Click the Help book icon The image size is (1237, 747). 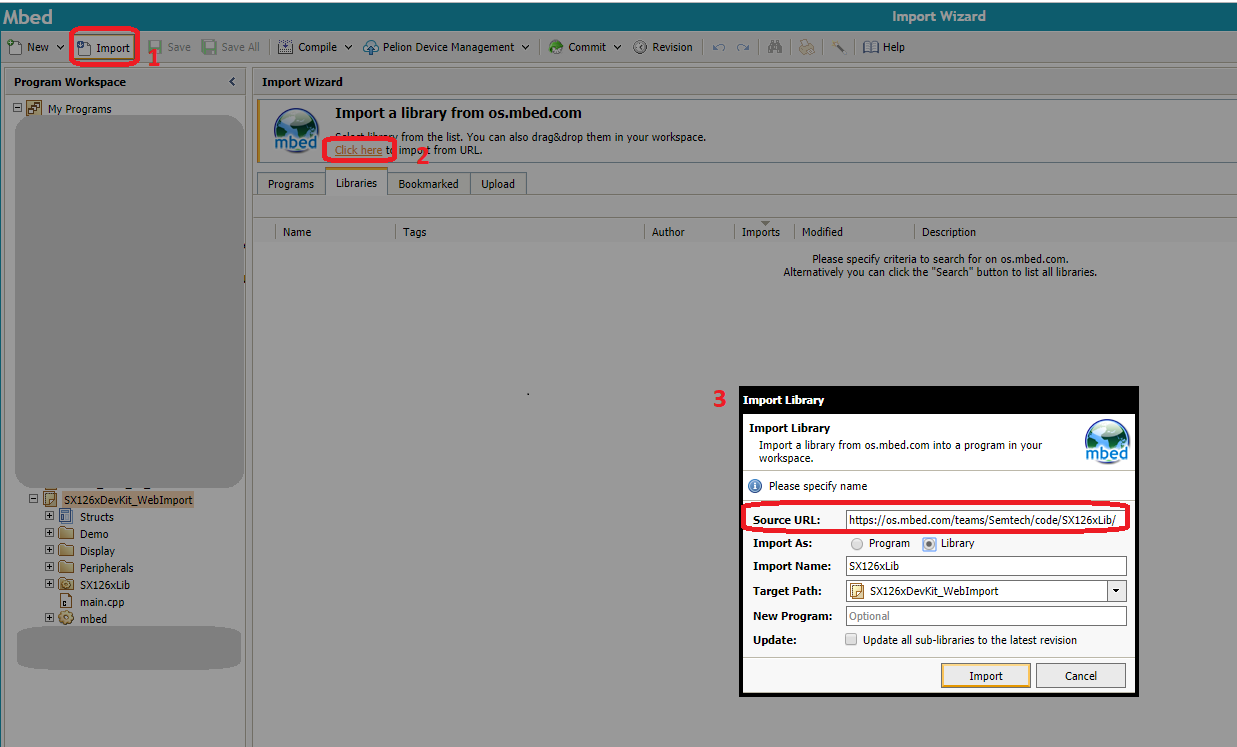coord(870,47)
